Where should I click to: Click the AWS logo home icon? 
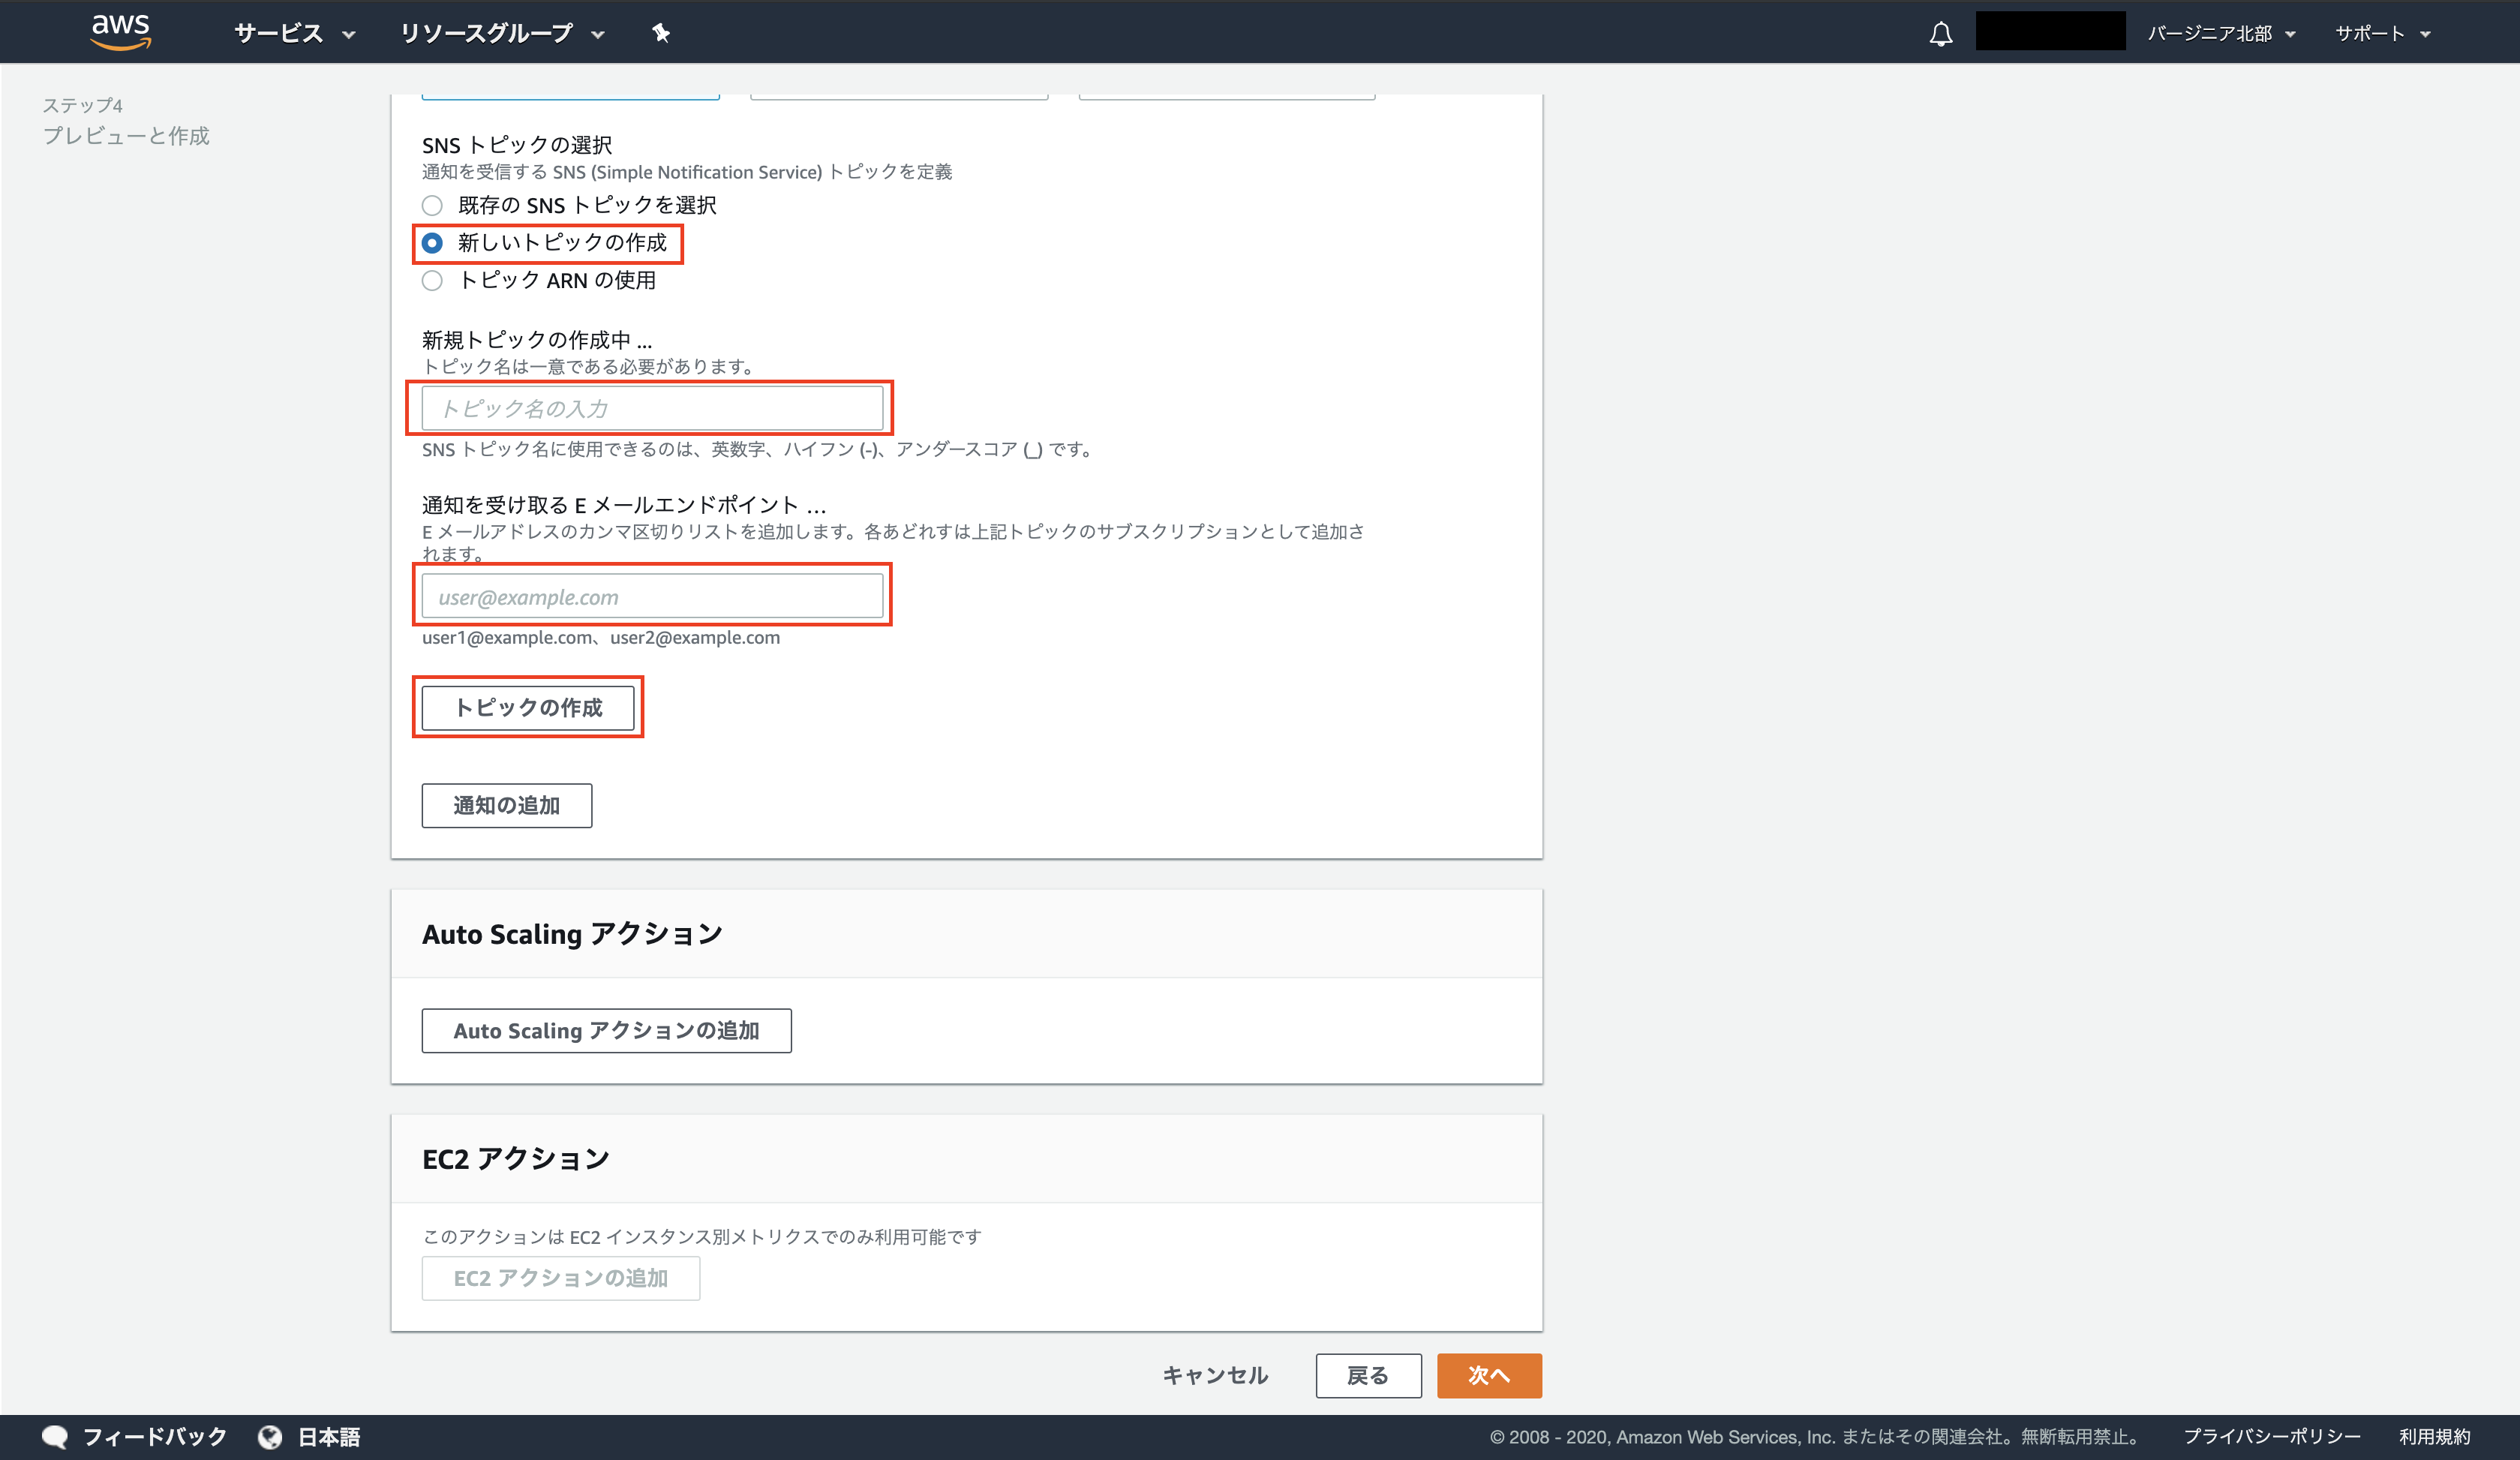click(x=120, y=32)
